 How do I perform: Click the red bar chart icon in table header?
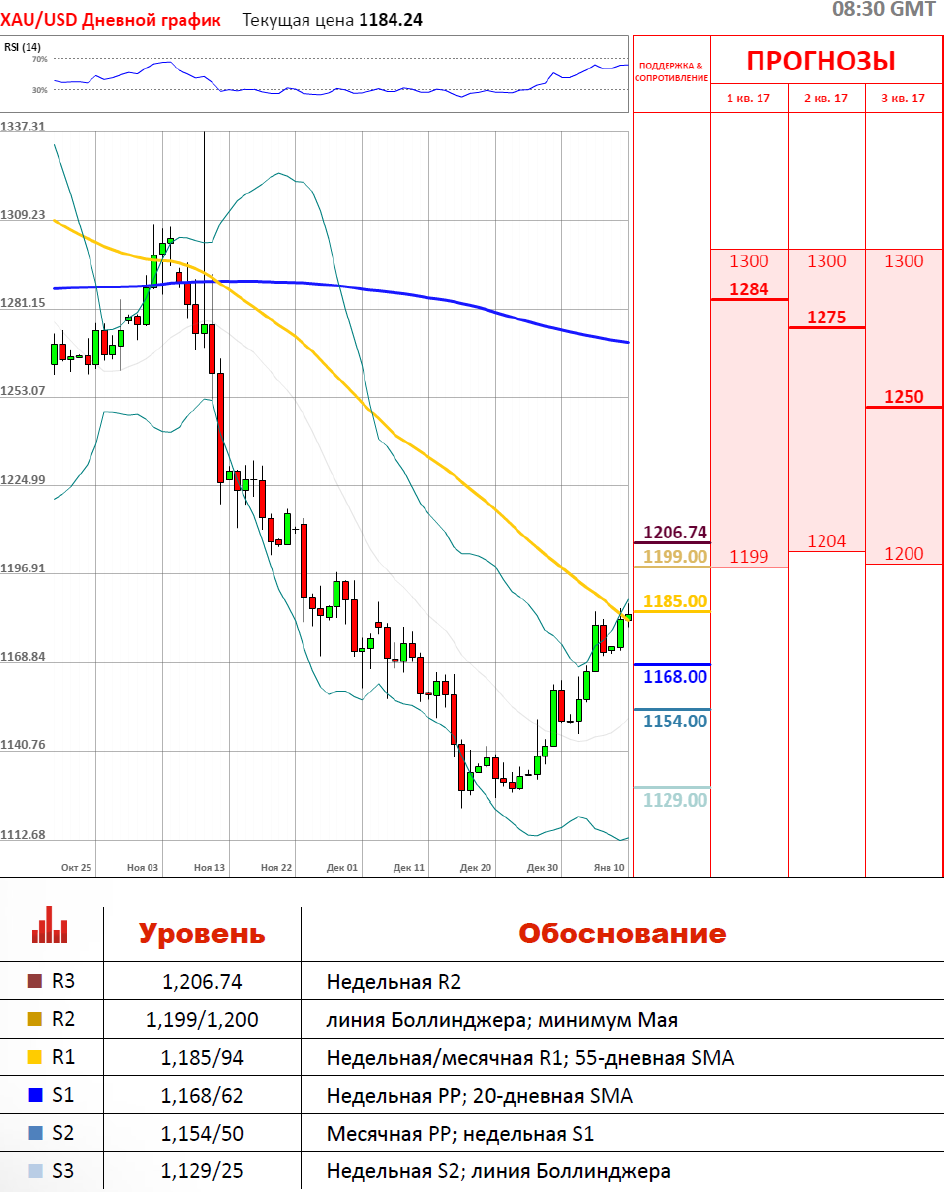49,926
